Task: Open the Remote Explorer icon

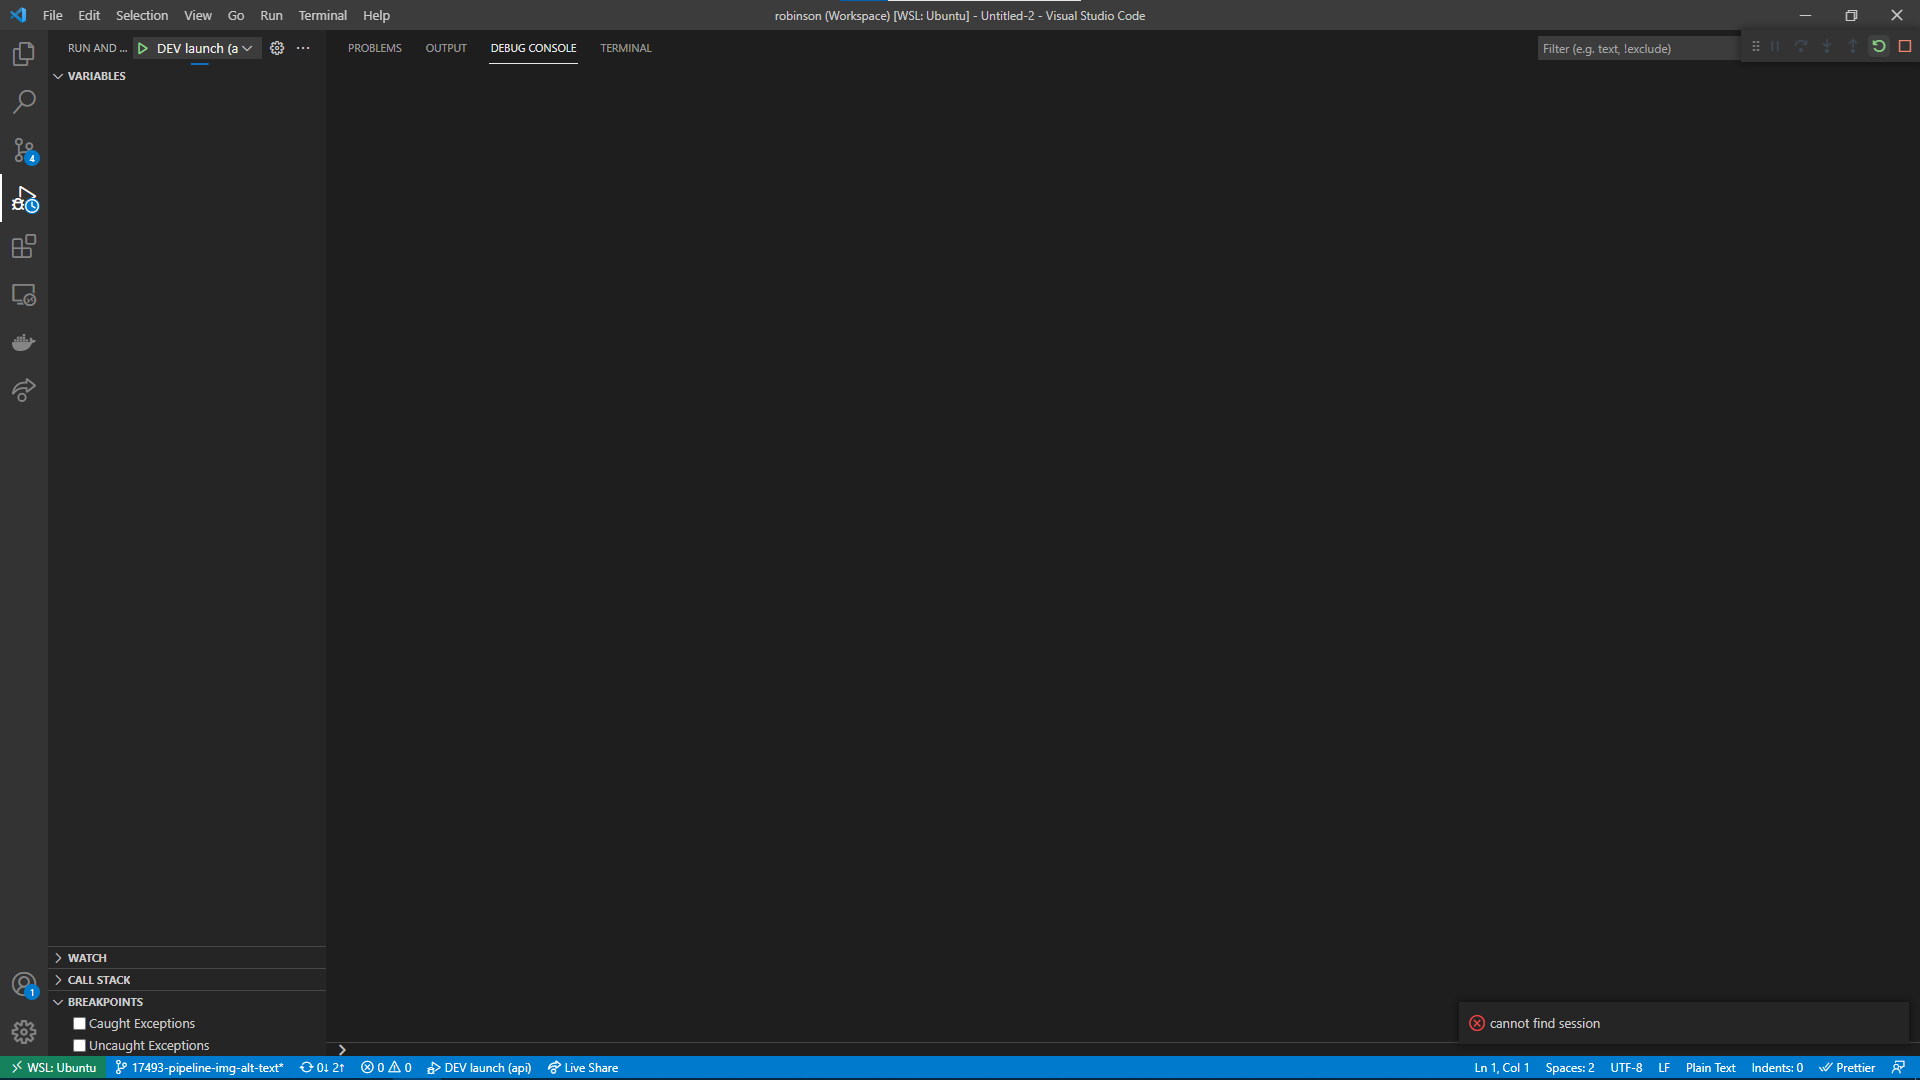Action: (x=24, y=294)
